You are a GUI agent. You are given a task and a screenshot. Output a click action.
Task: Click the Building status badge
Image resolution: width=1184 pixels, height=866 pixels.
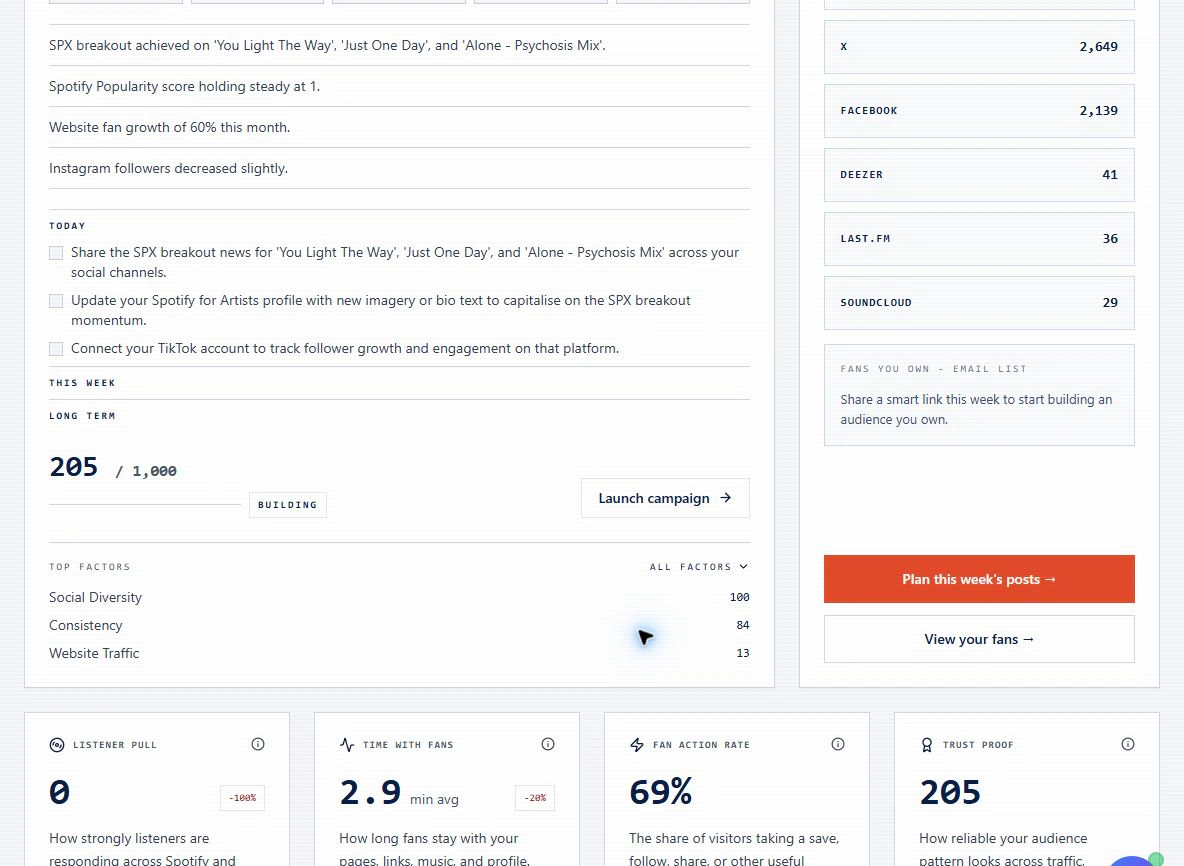pyautogui.click(x=288, y=505)
